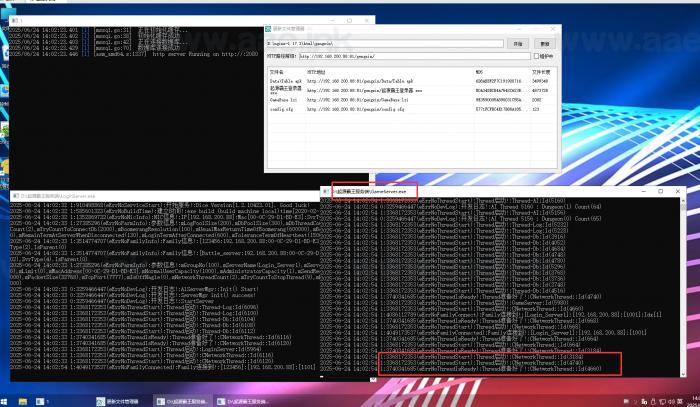This screenshot has width=700, height=407.
Task: Click the update file manager title bar icon
Action: (268, 29)
